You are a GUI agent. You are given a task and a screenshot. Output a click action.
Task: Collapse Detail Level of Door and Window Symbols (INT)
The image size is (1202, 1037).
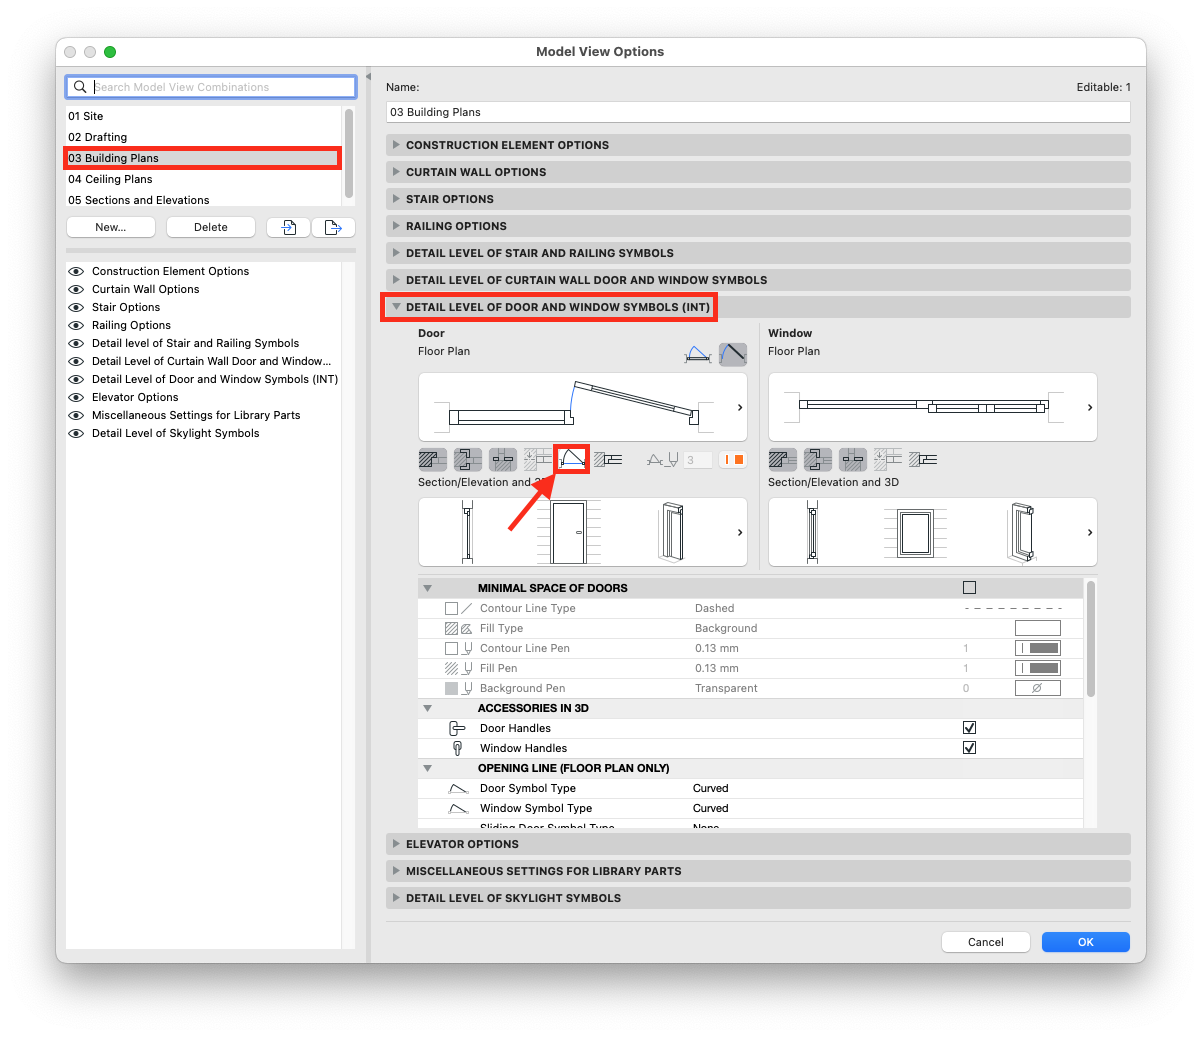758,307
